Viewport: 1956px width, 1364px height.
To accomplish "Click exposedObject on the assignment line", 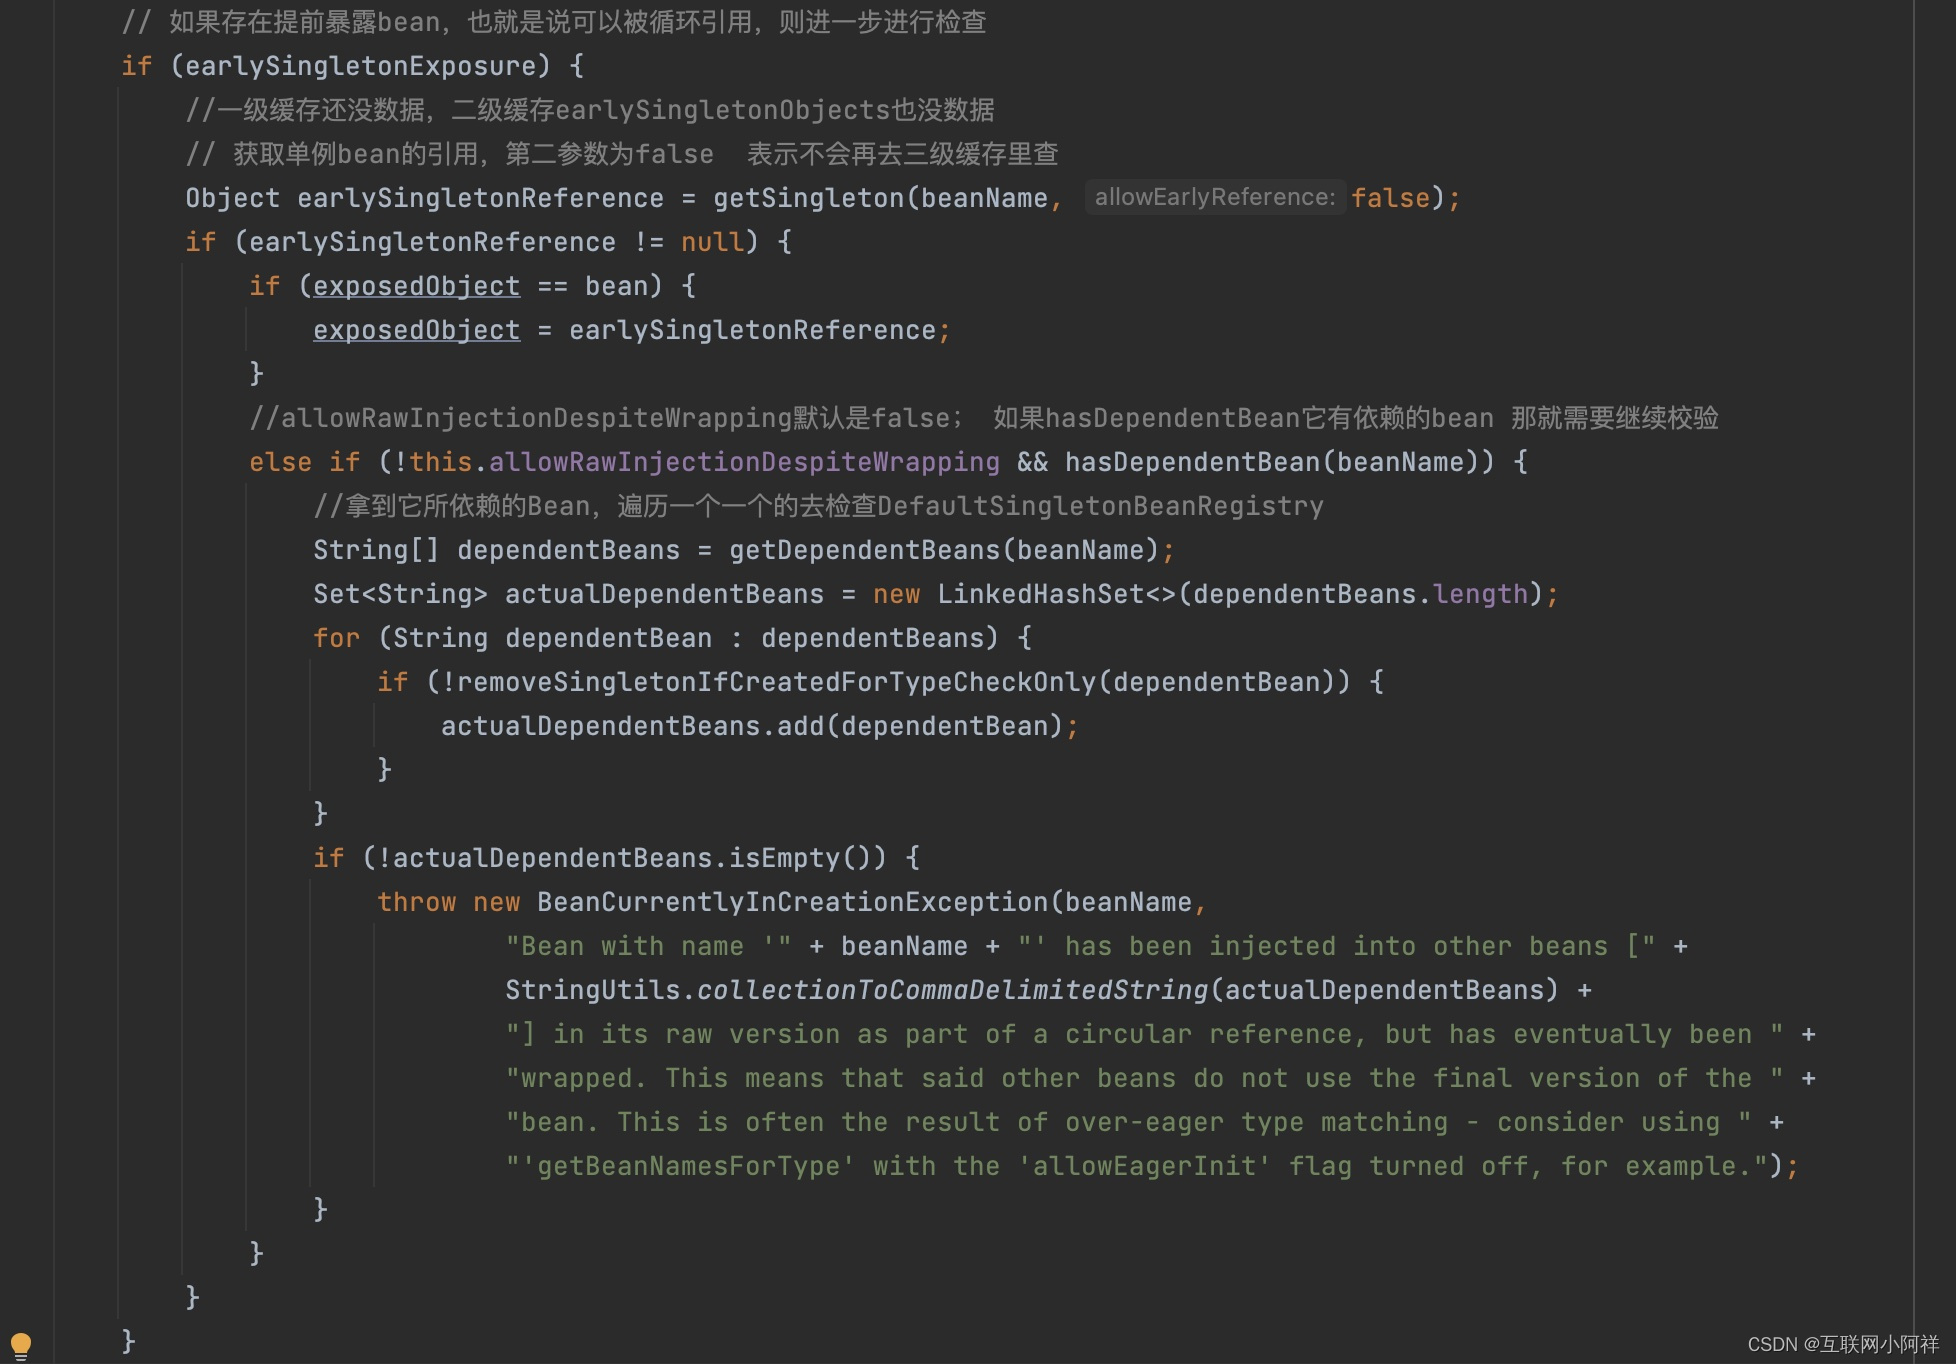I will pos(416,330).
